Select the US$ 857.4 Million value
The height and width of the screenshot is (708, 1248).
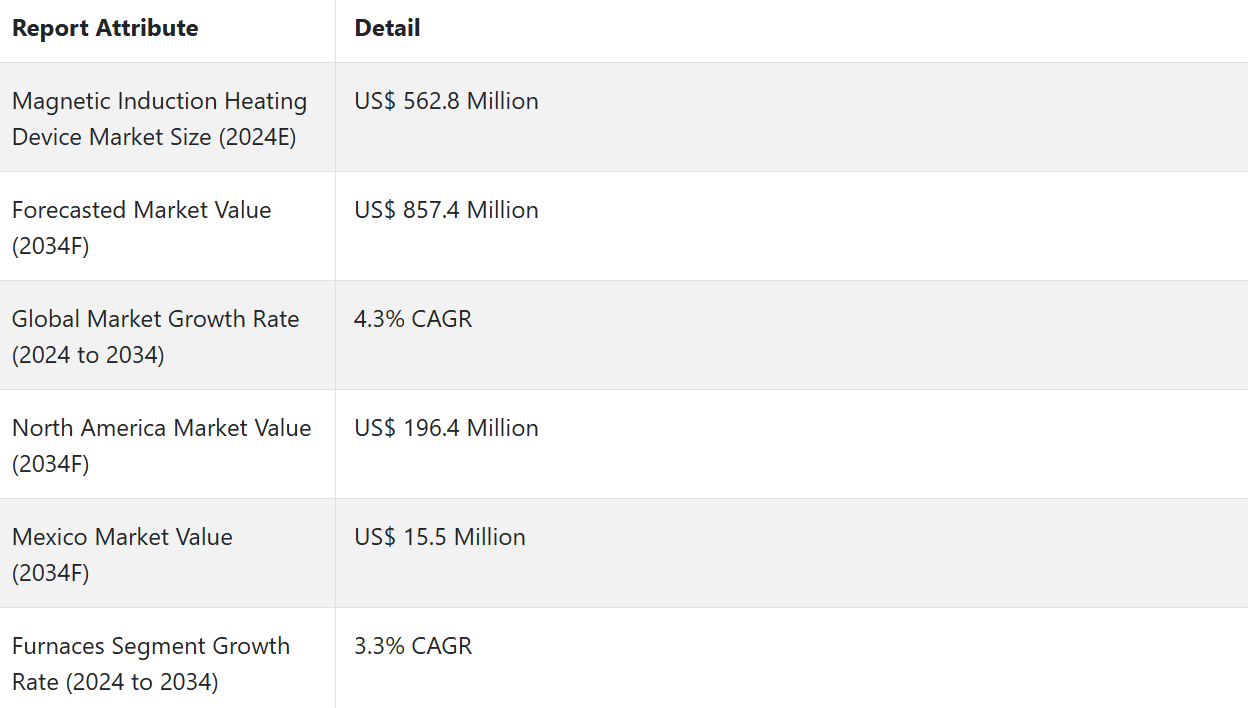point(446,210)
